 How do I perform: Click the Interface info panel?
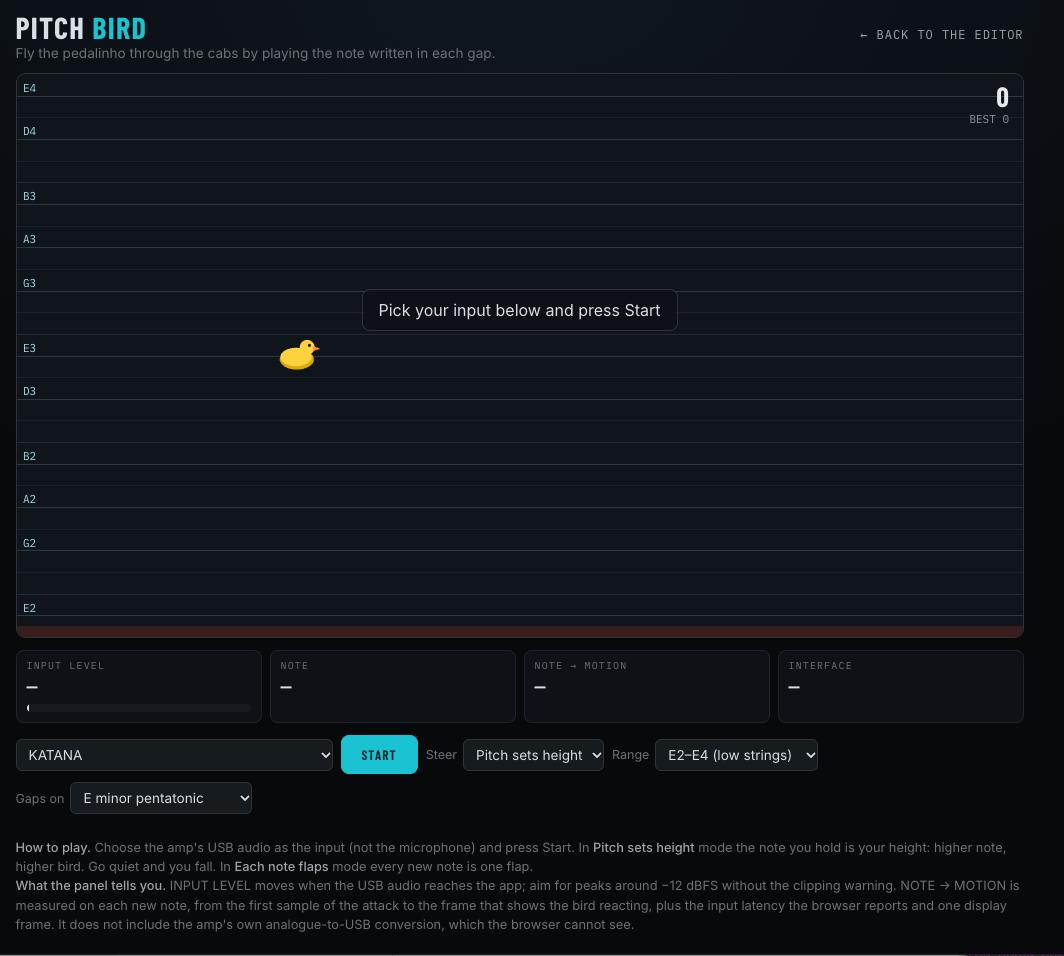900,687
